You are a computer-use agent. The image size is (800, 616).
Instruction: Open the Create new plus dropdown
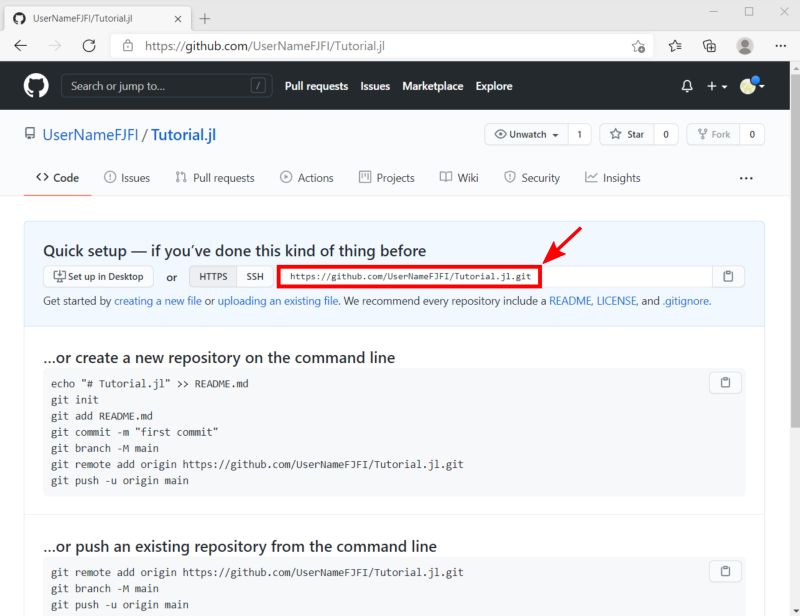[716, 86]
